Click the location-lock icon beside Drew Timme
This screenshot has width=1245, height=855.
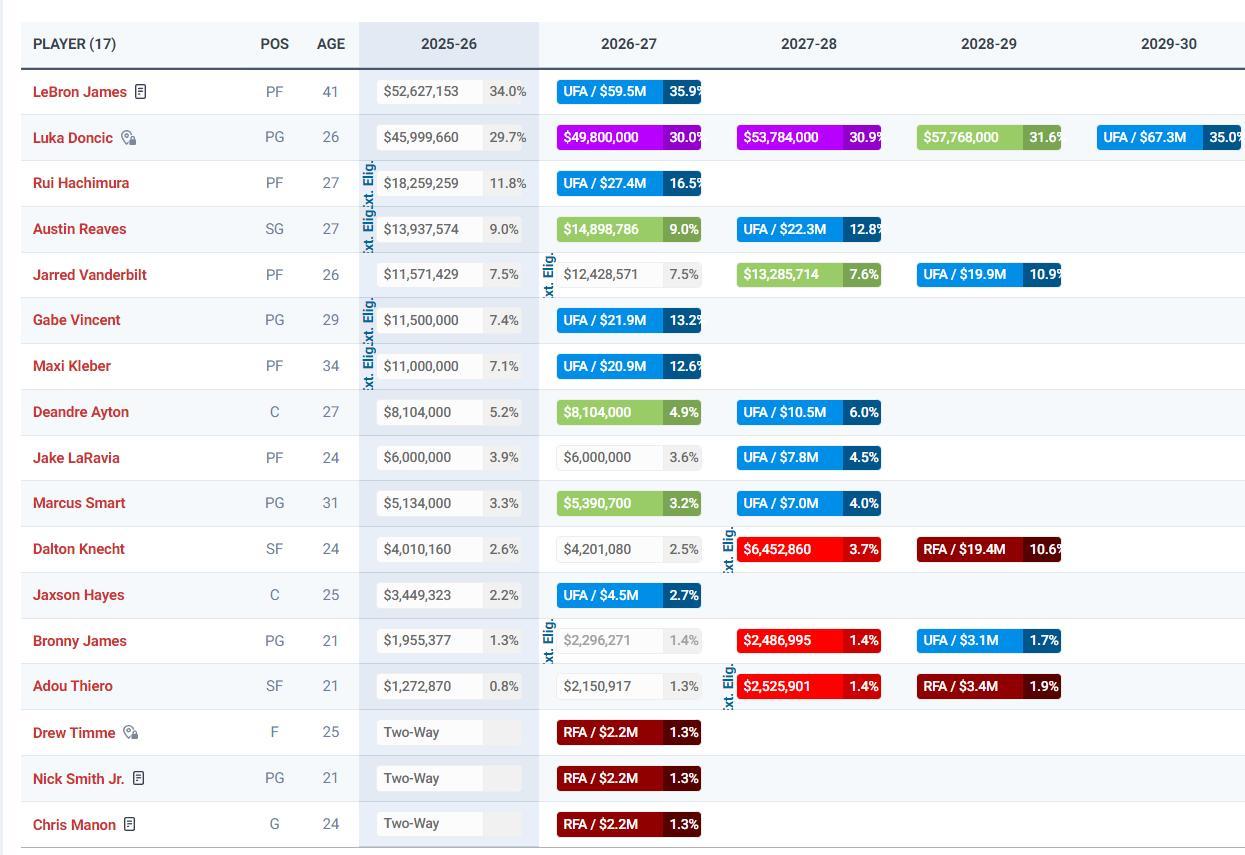131,733
